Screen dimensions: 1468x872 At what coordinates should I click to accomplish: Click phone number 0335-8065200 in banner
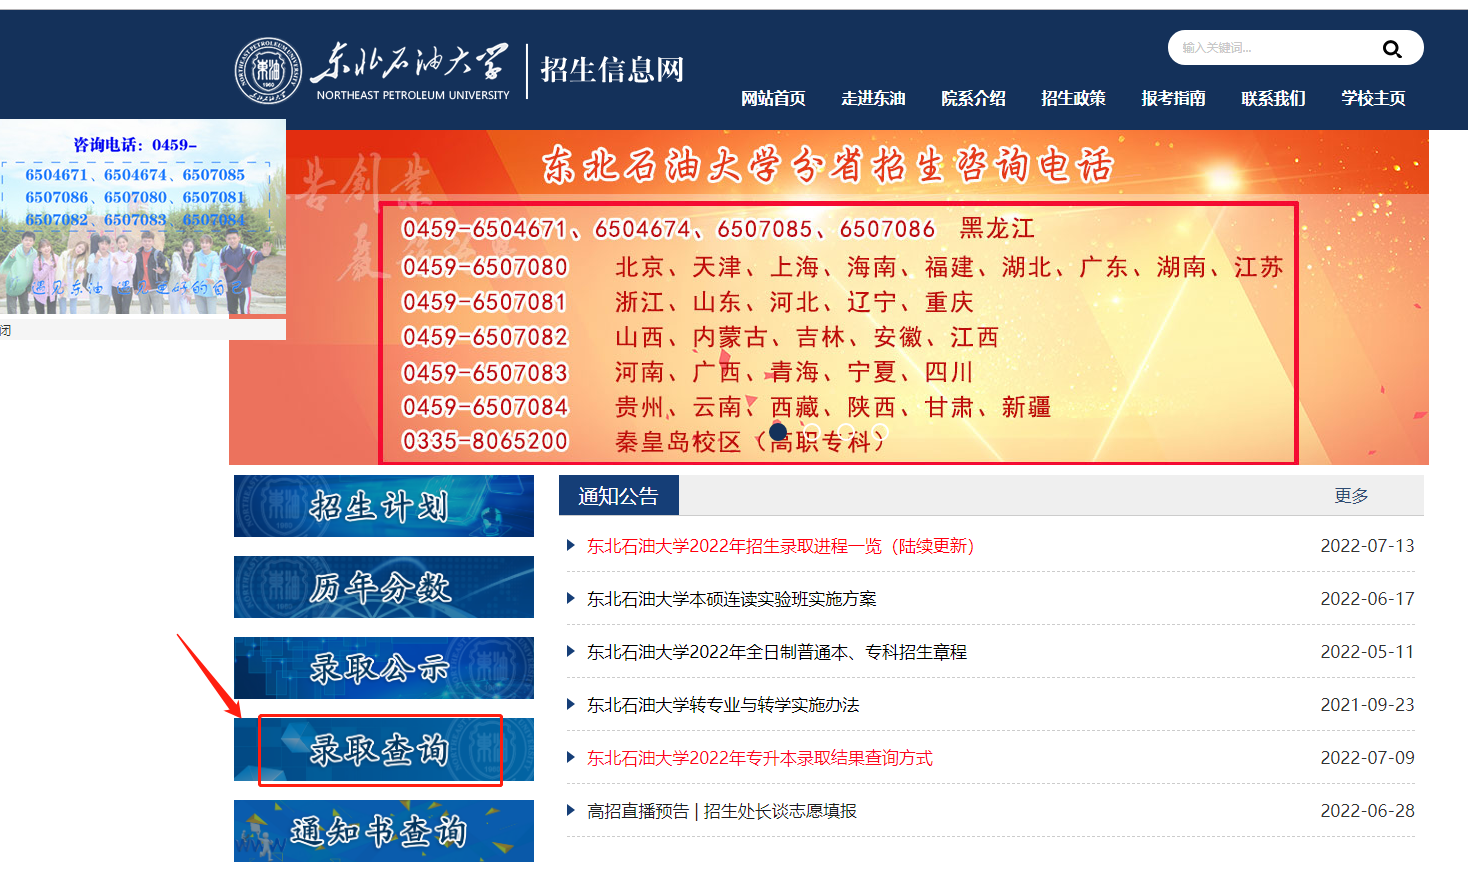485,441
